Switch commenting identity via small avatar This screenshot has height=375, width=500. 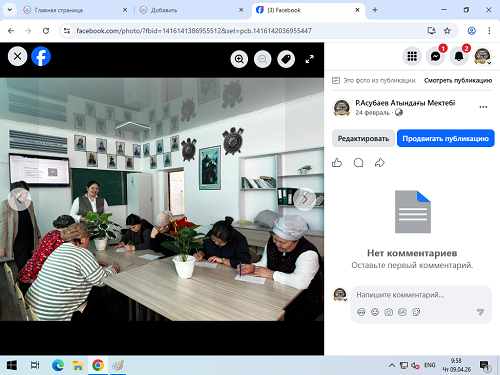point(340,294)
